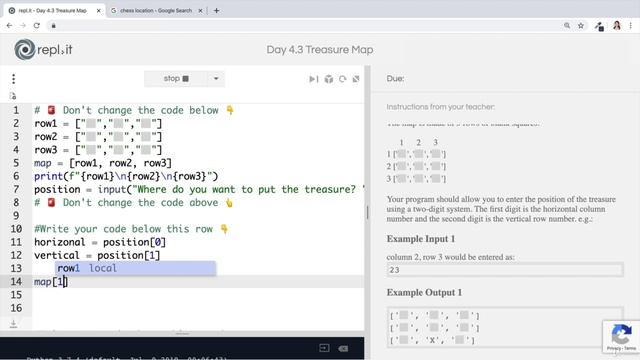
Task: Click line 14 code 'map[1]'
Action: pos(51,282)
